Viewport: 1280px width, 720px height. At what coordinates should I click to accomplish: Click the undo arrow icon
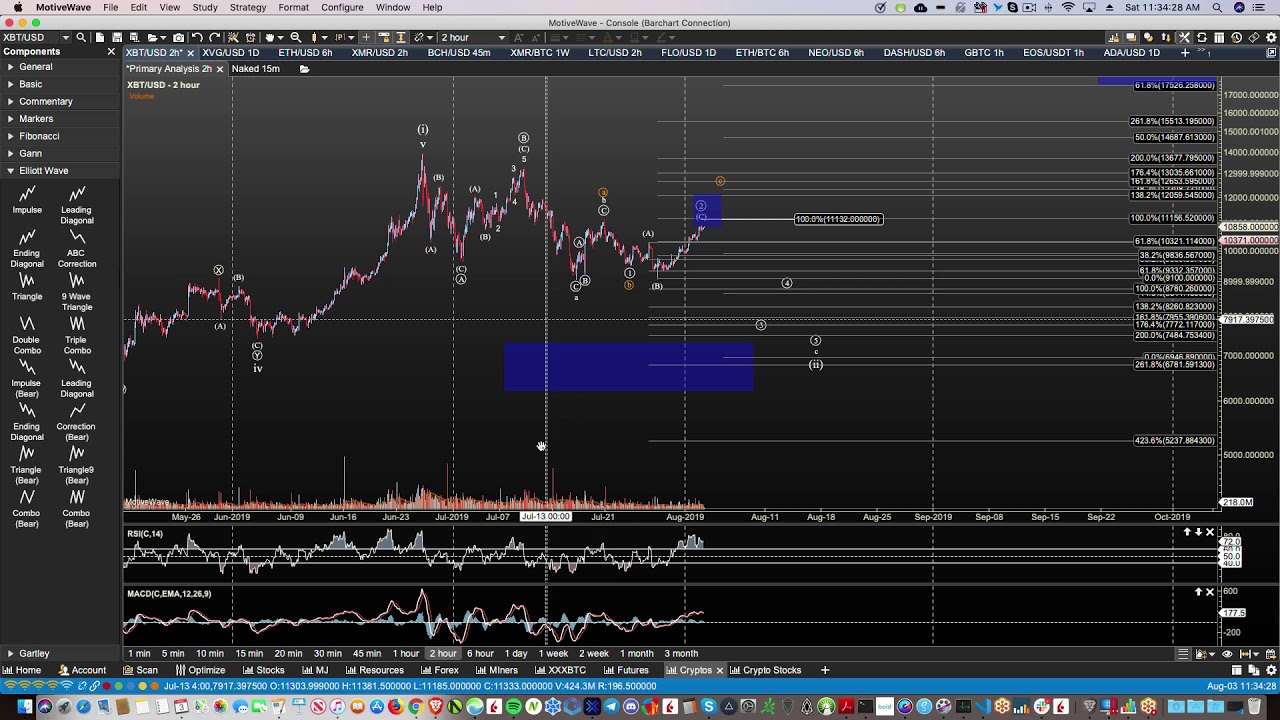(x=197, y=37)
